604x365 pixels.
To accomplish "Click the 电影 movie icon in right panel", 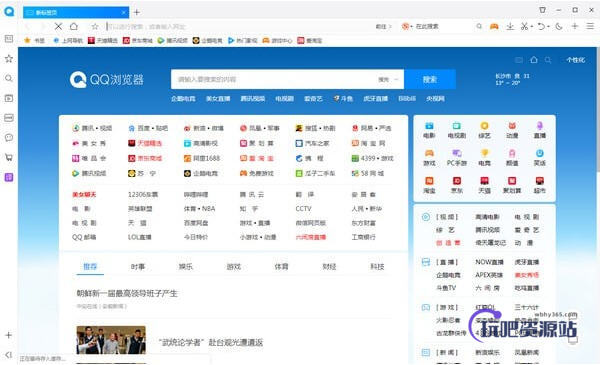I will point(429,126).
